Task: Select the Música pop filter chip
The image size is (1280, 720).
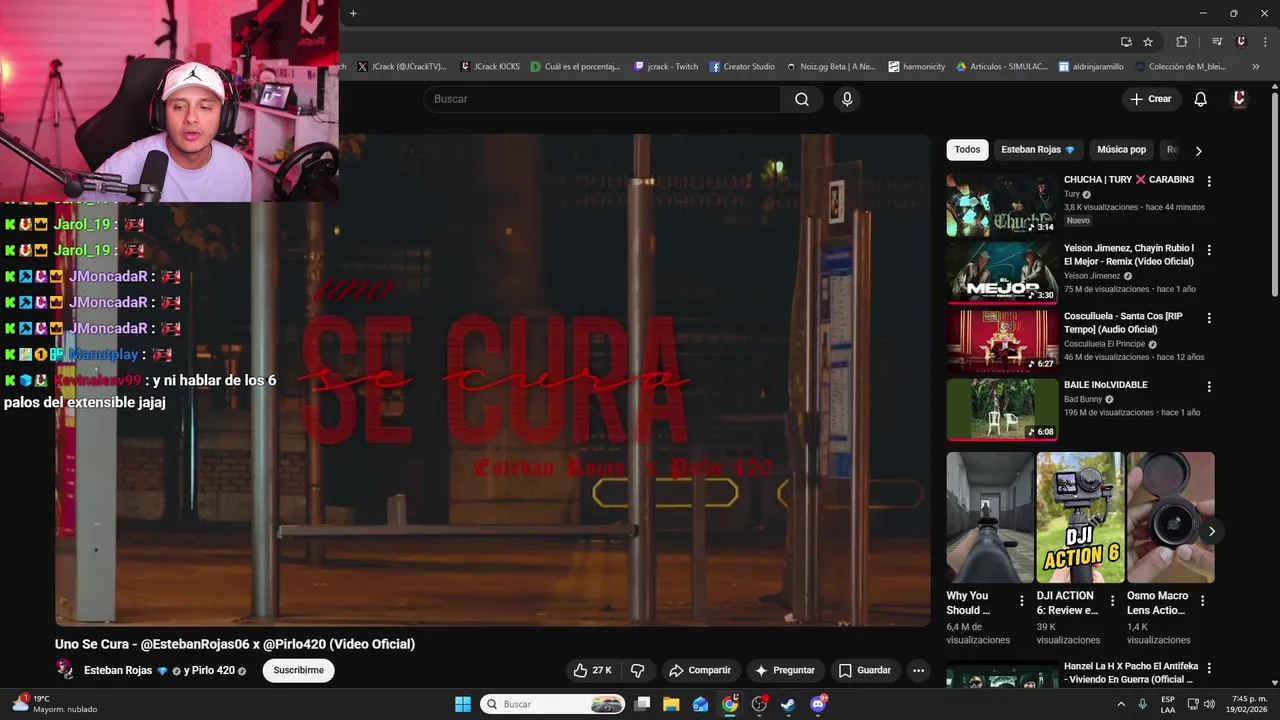Action: click(x=1121, y=150)
